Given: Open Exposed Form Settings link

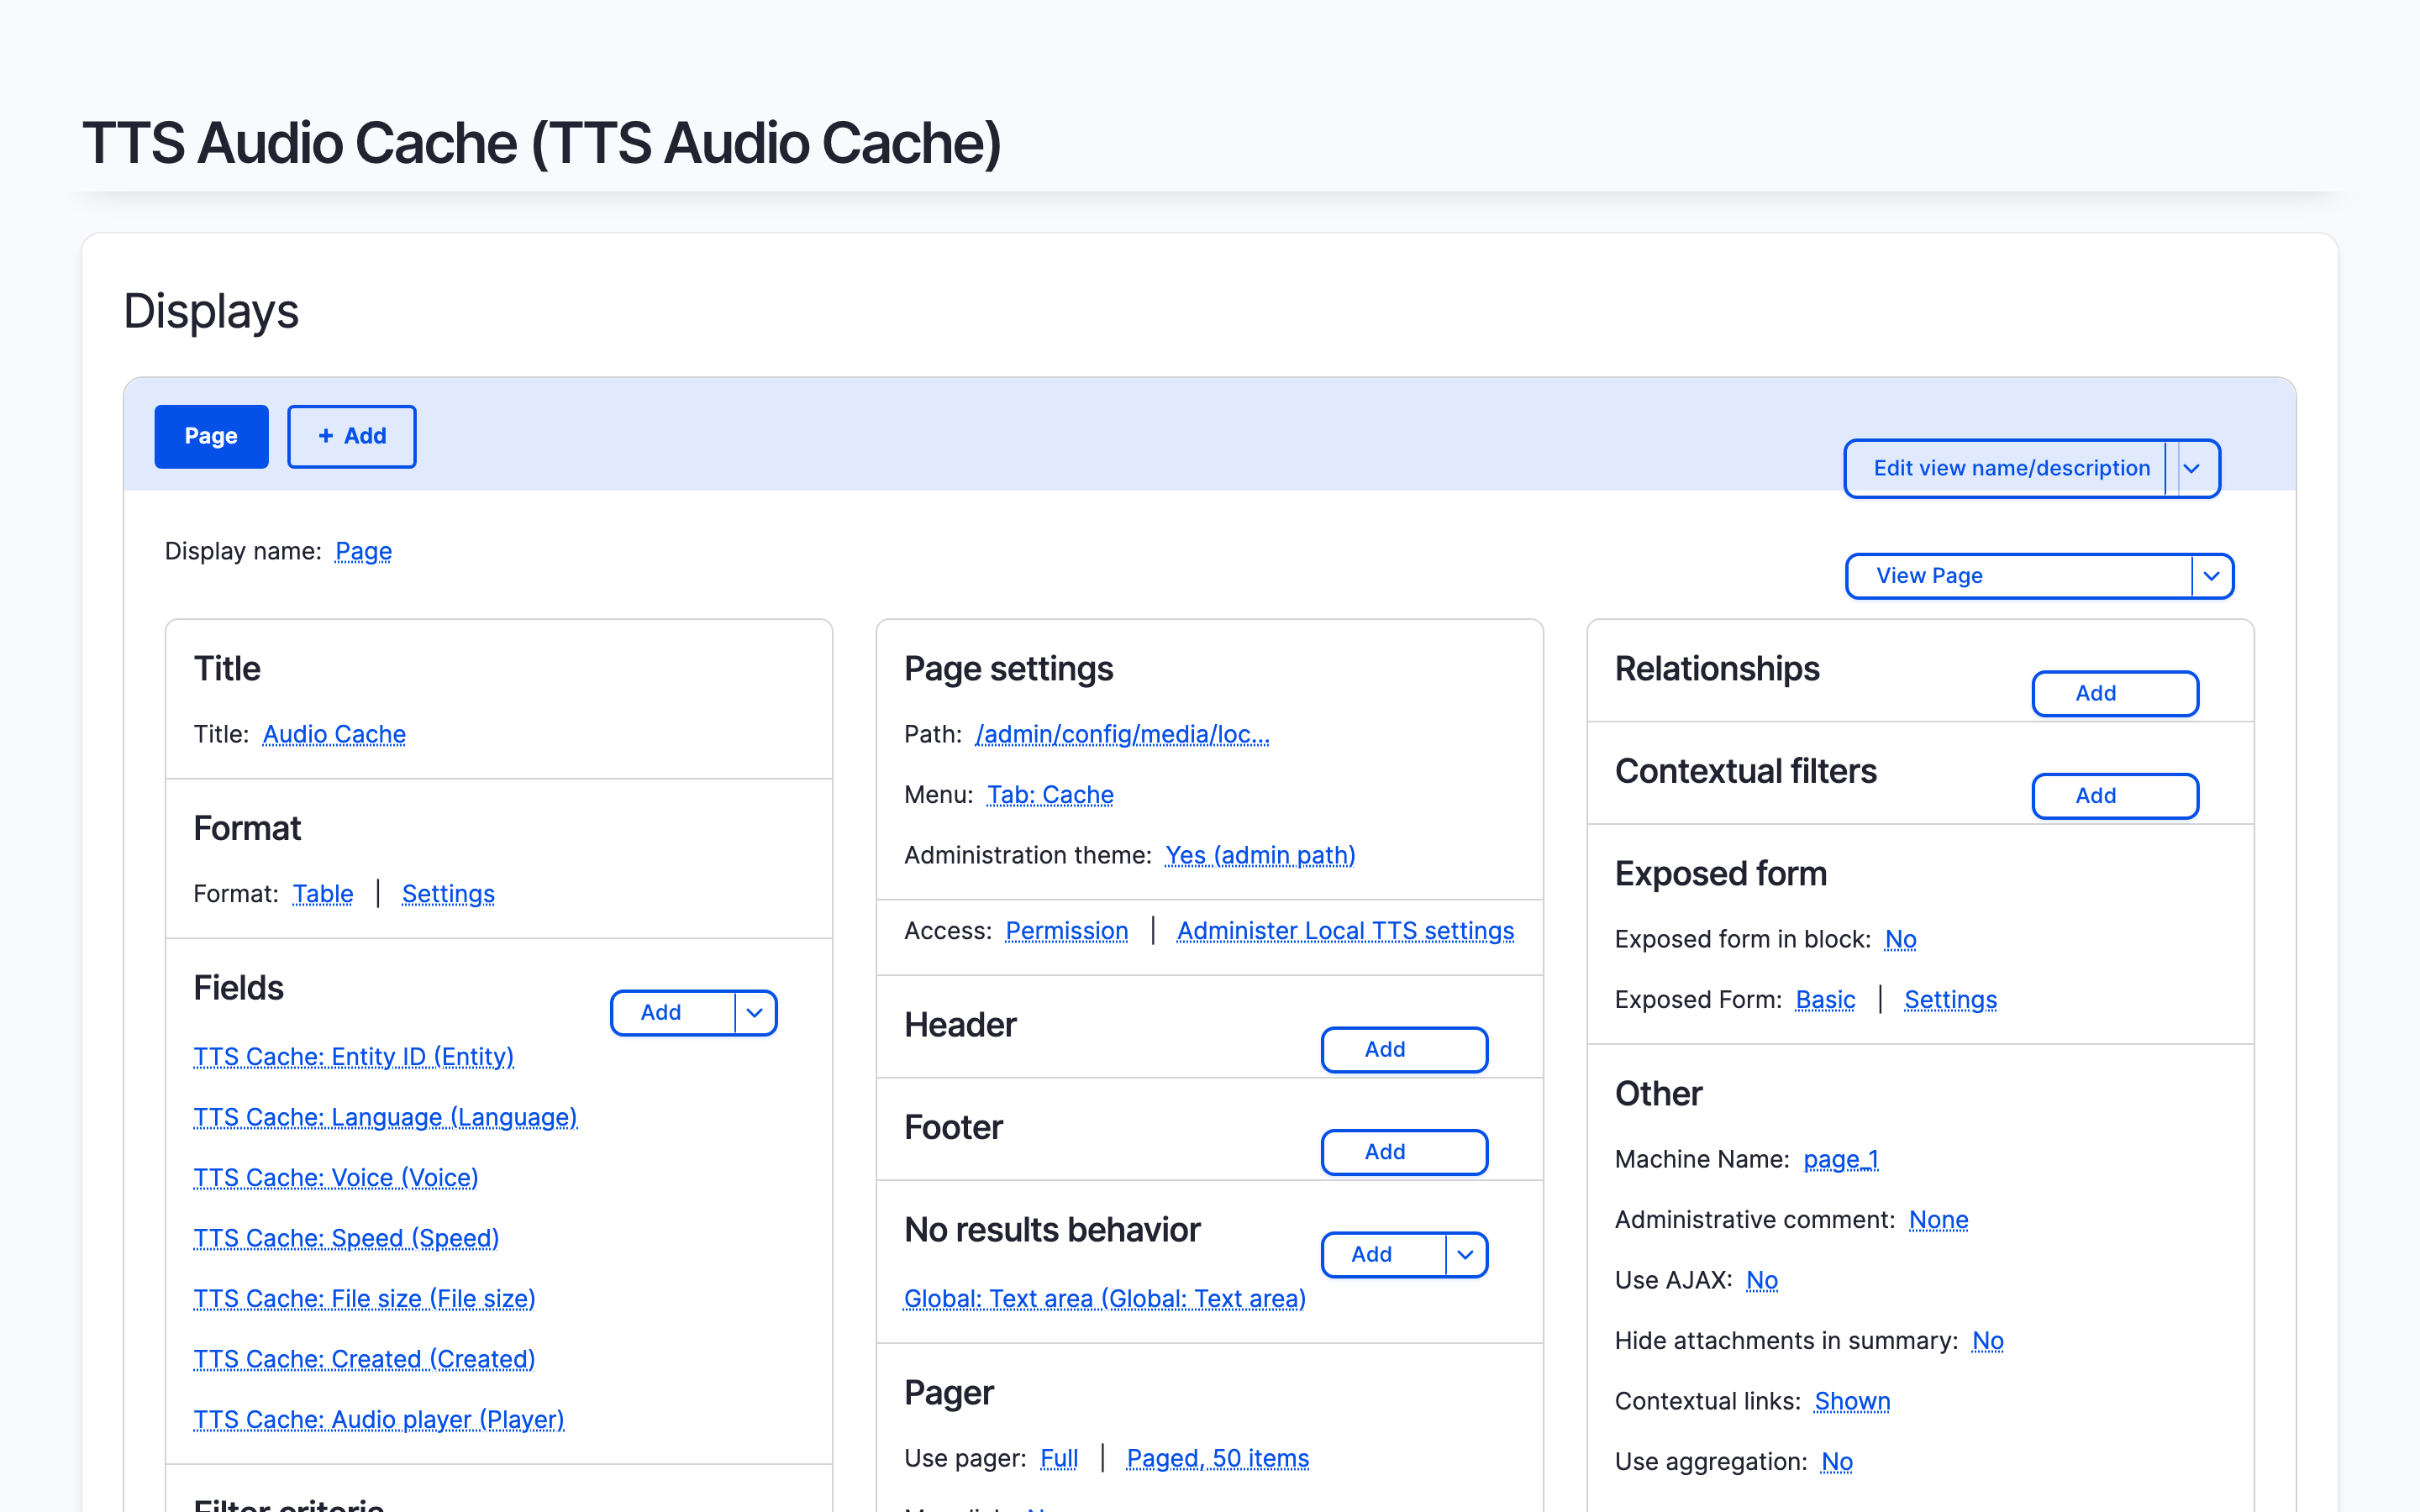Looking at the screenshot, I should [1950, 1000].
